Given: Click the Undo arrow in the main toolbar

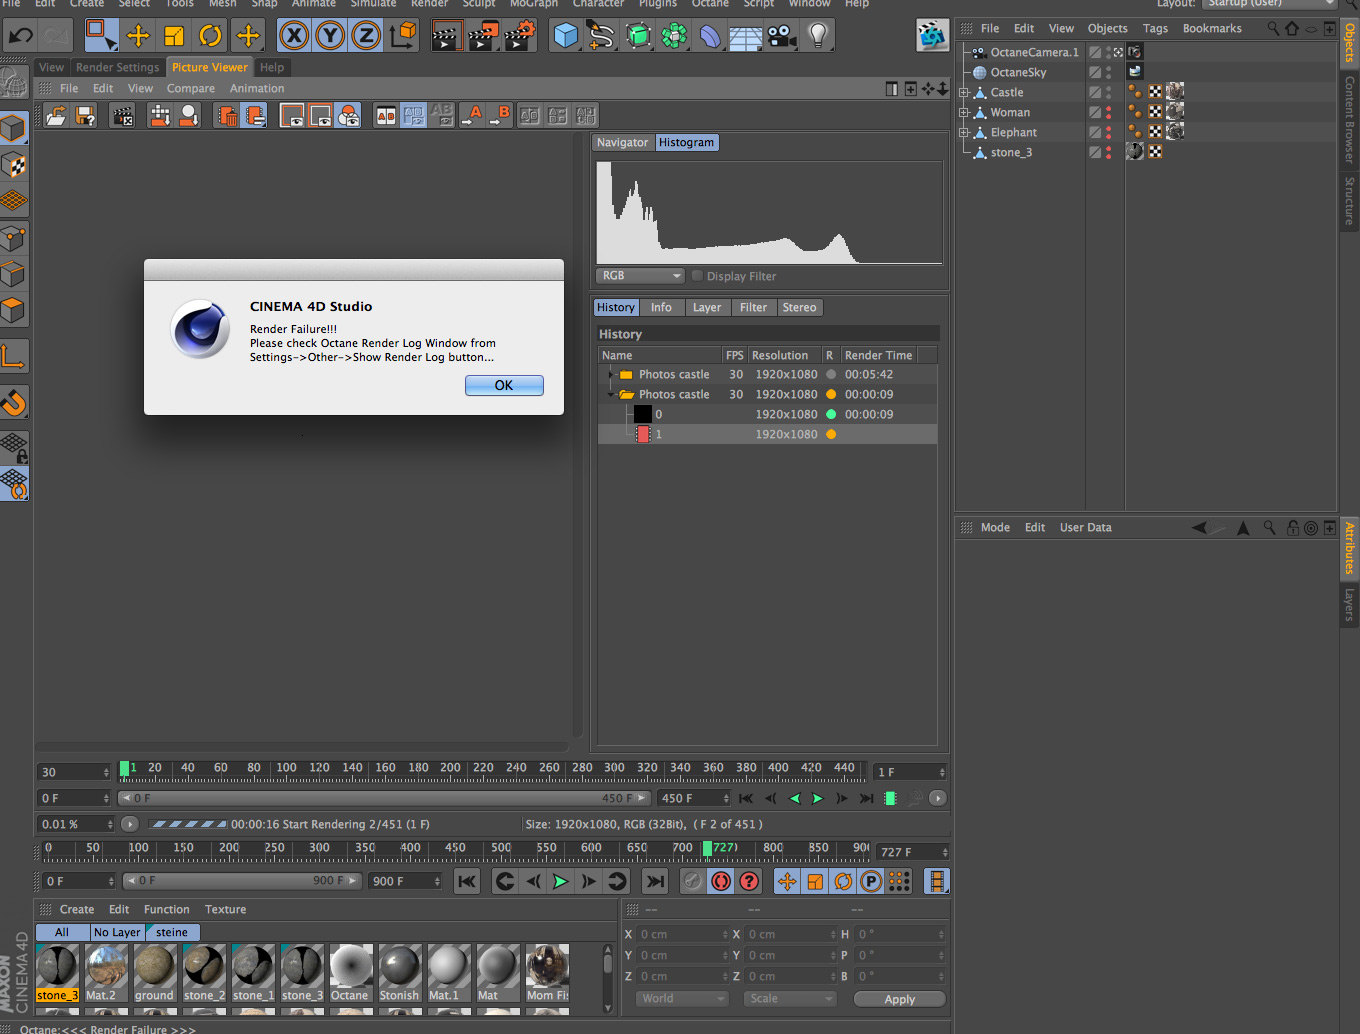Looking at the screenshot, I should 21,36.
